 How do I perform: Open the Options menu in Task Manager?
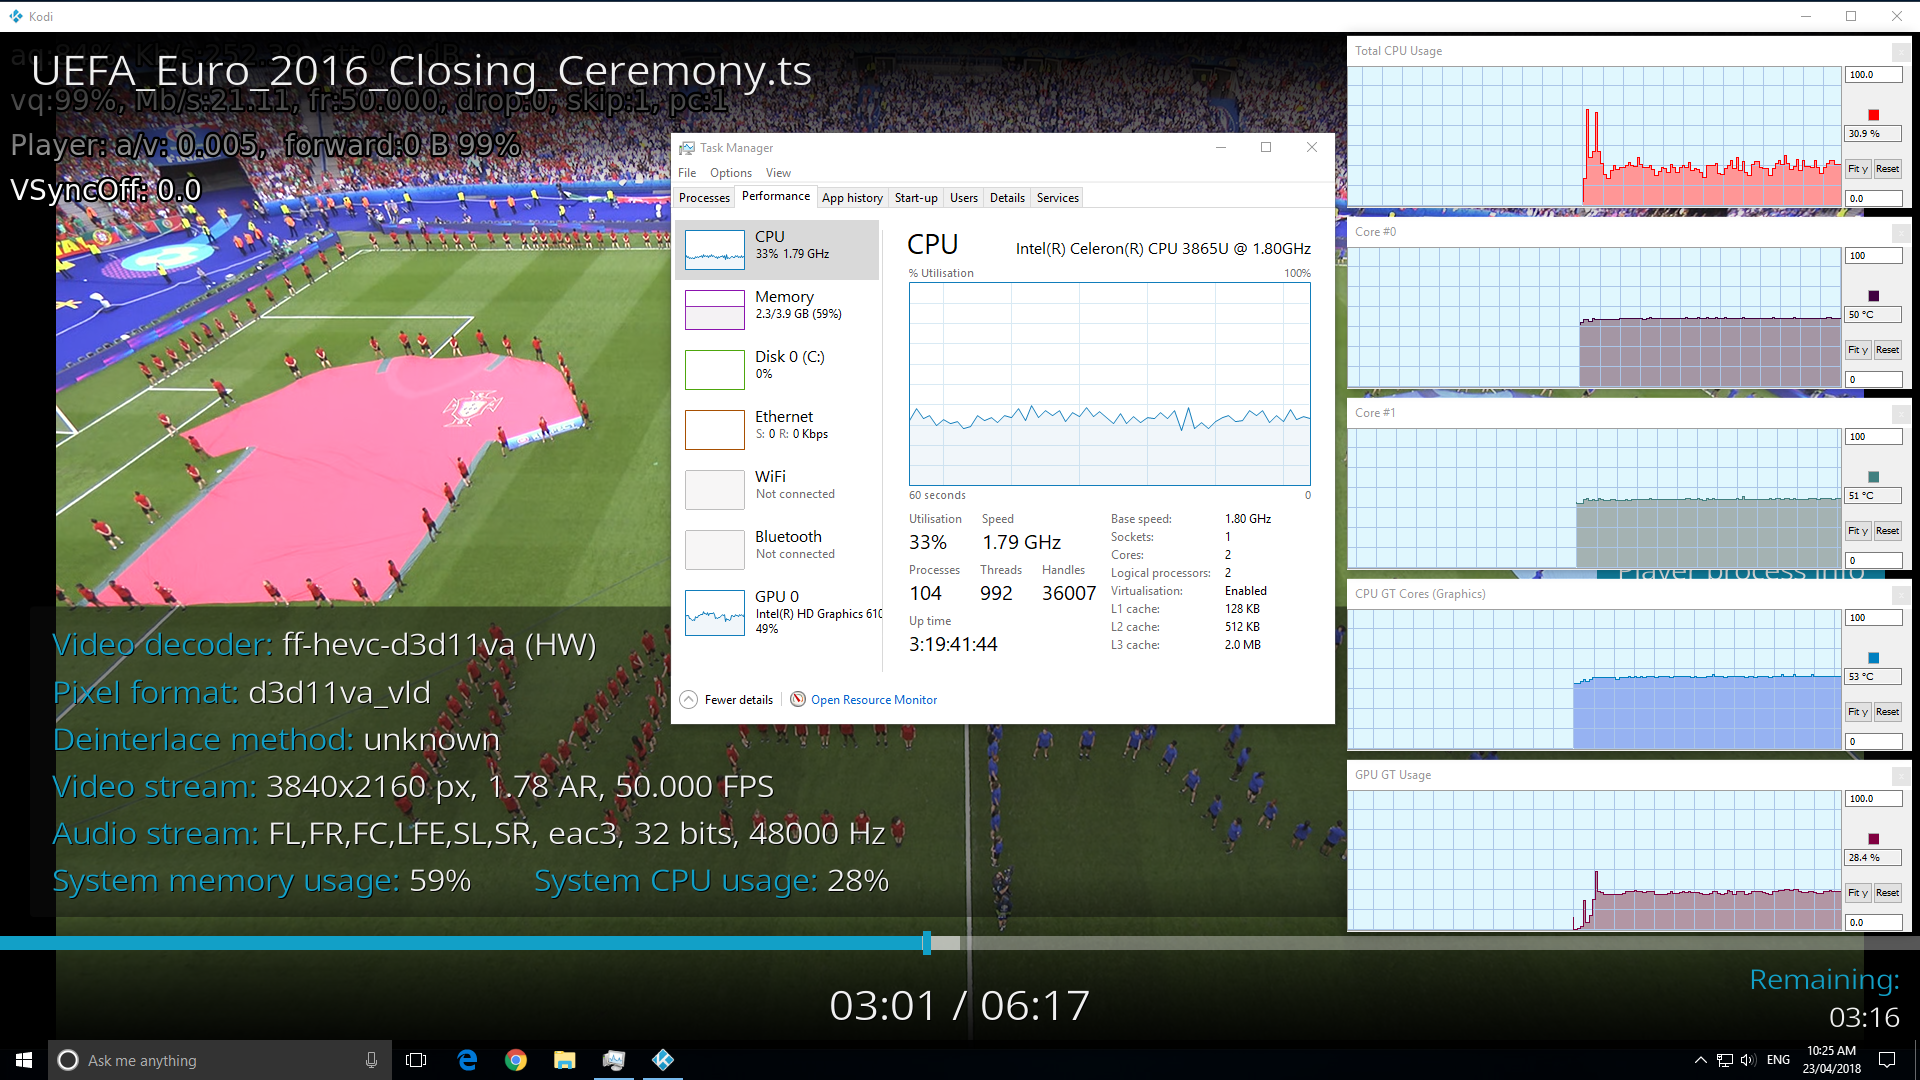tap(731, 173)
